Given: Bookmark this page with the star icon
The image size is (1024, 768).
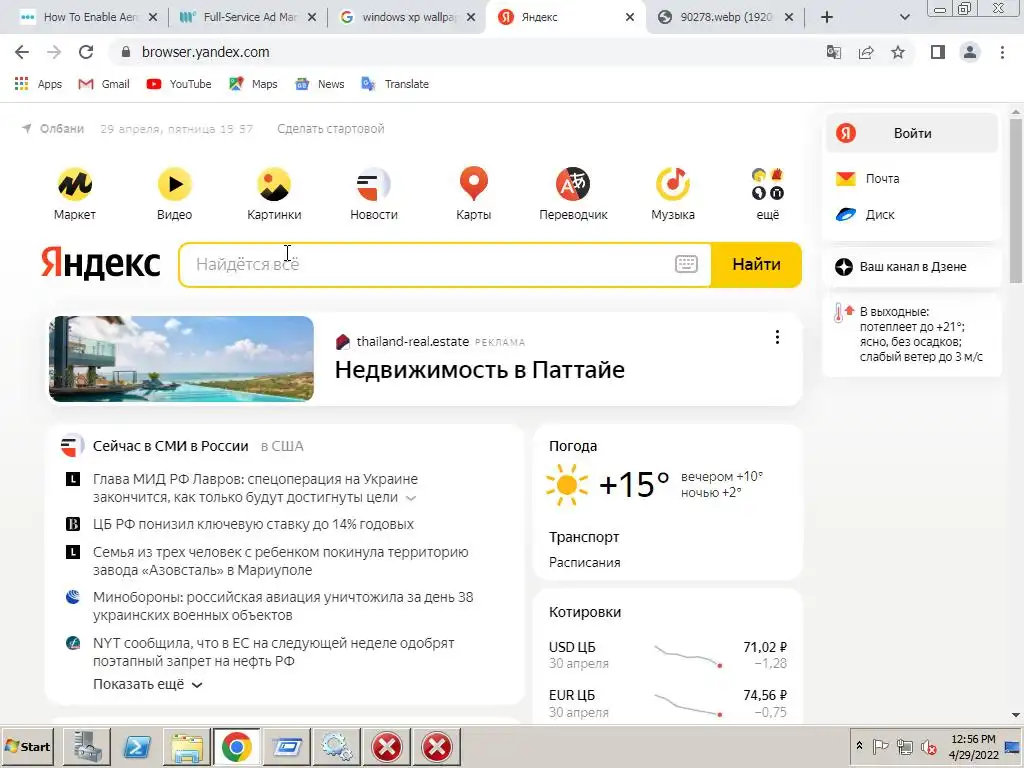Looking at the screenshot, I should 898,52.
